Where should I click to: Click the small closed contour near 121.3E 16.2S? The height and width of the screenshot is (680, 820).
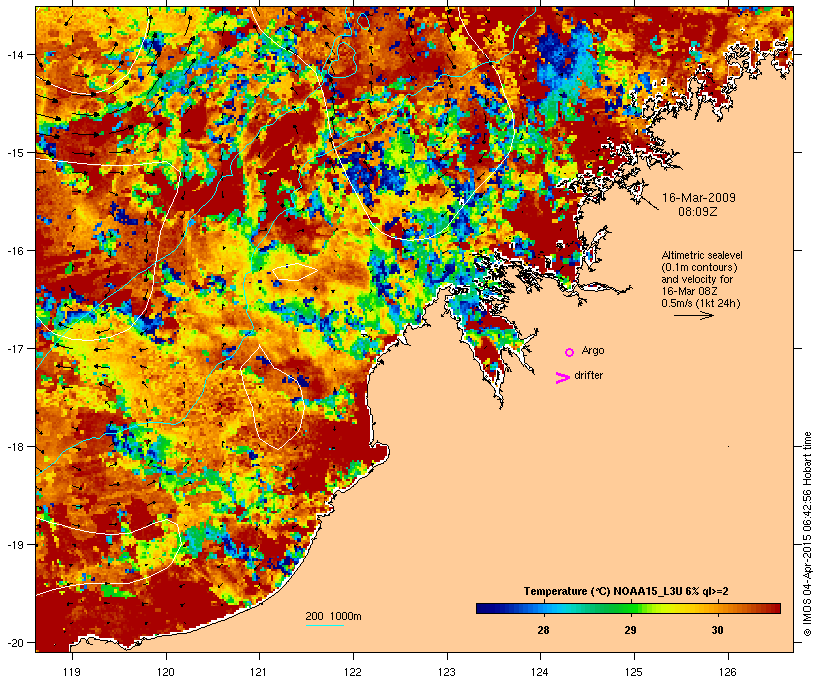click(x=294, y=272)
